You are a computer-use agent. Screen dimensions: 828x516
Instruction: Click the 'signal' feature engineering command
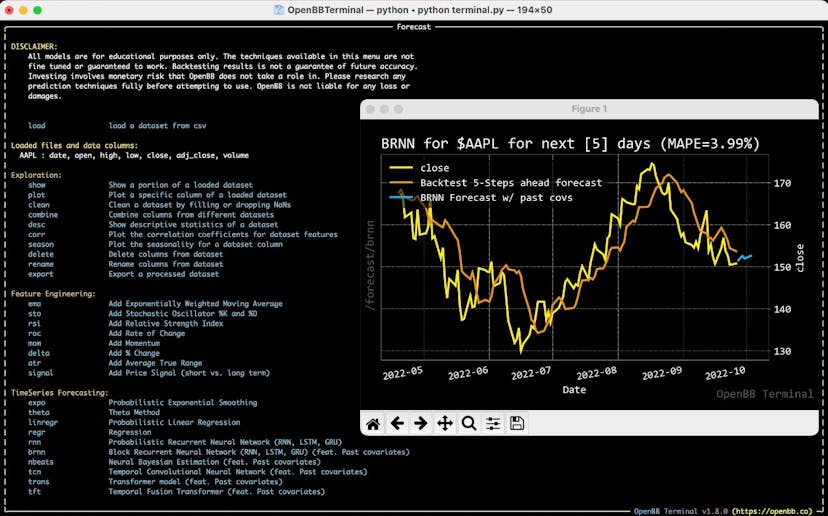click(x=41, y=373)
